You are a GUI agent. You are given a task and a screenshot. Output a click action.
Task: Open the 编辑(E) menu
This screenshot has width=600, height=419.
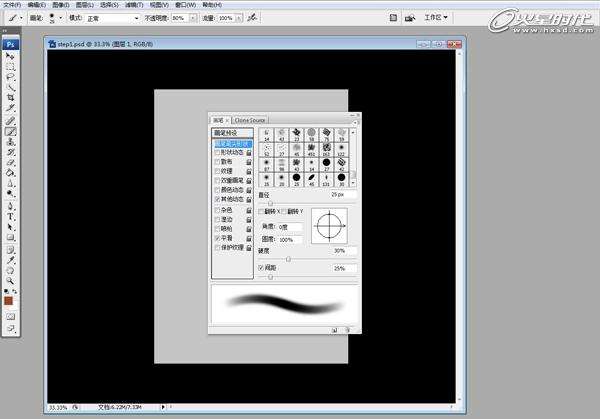tap(37, 5)
